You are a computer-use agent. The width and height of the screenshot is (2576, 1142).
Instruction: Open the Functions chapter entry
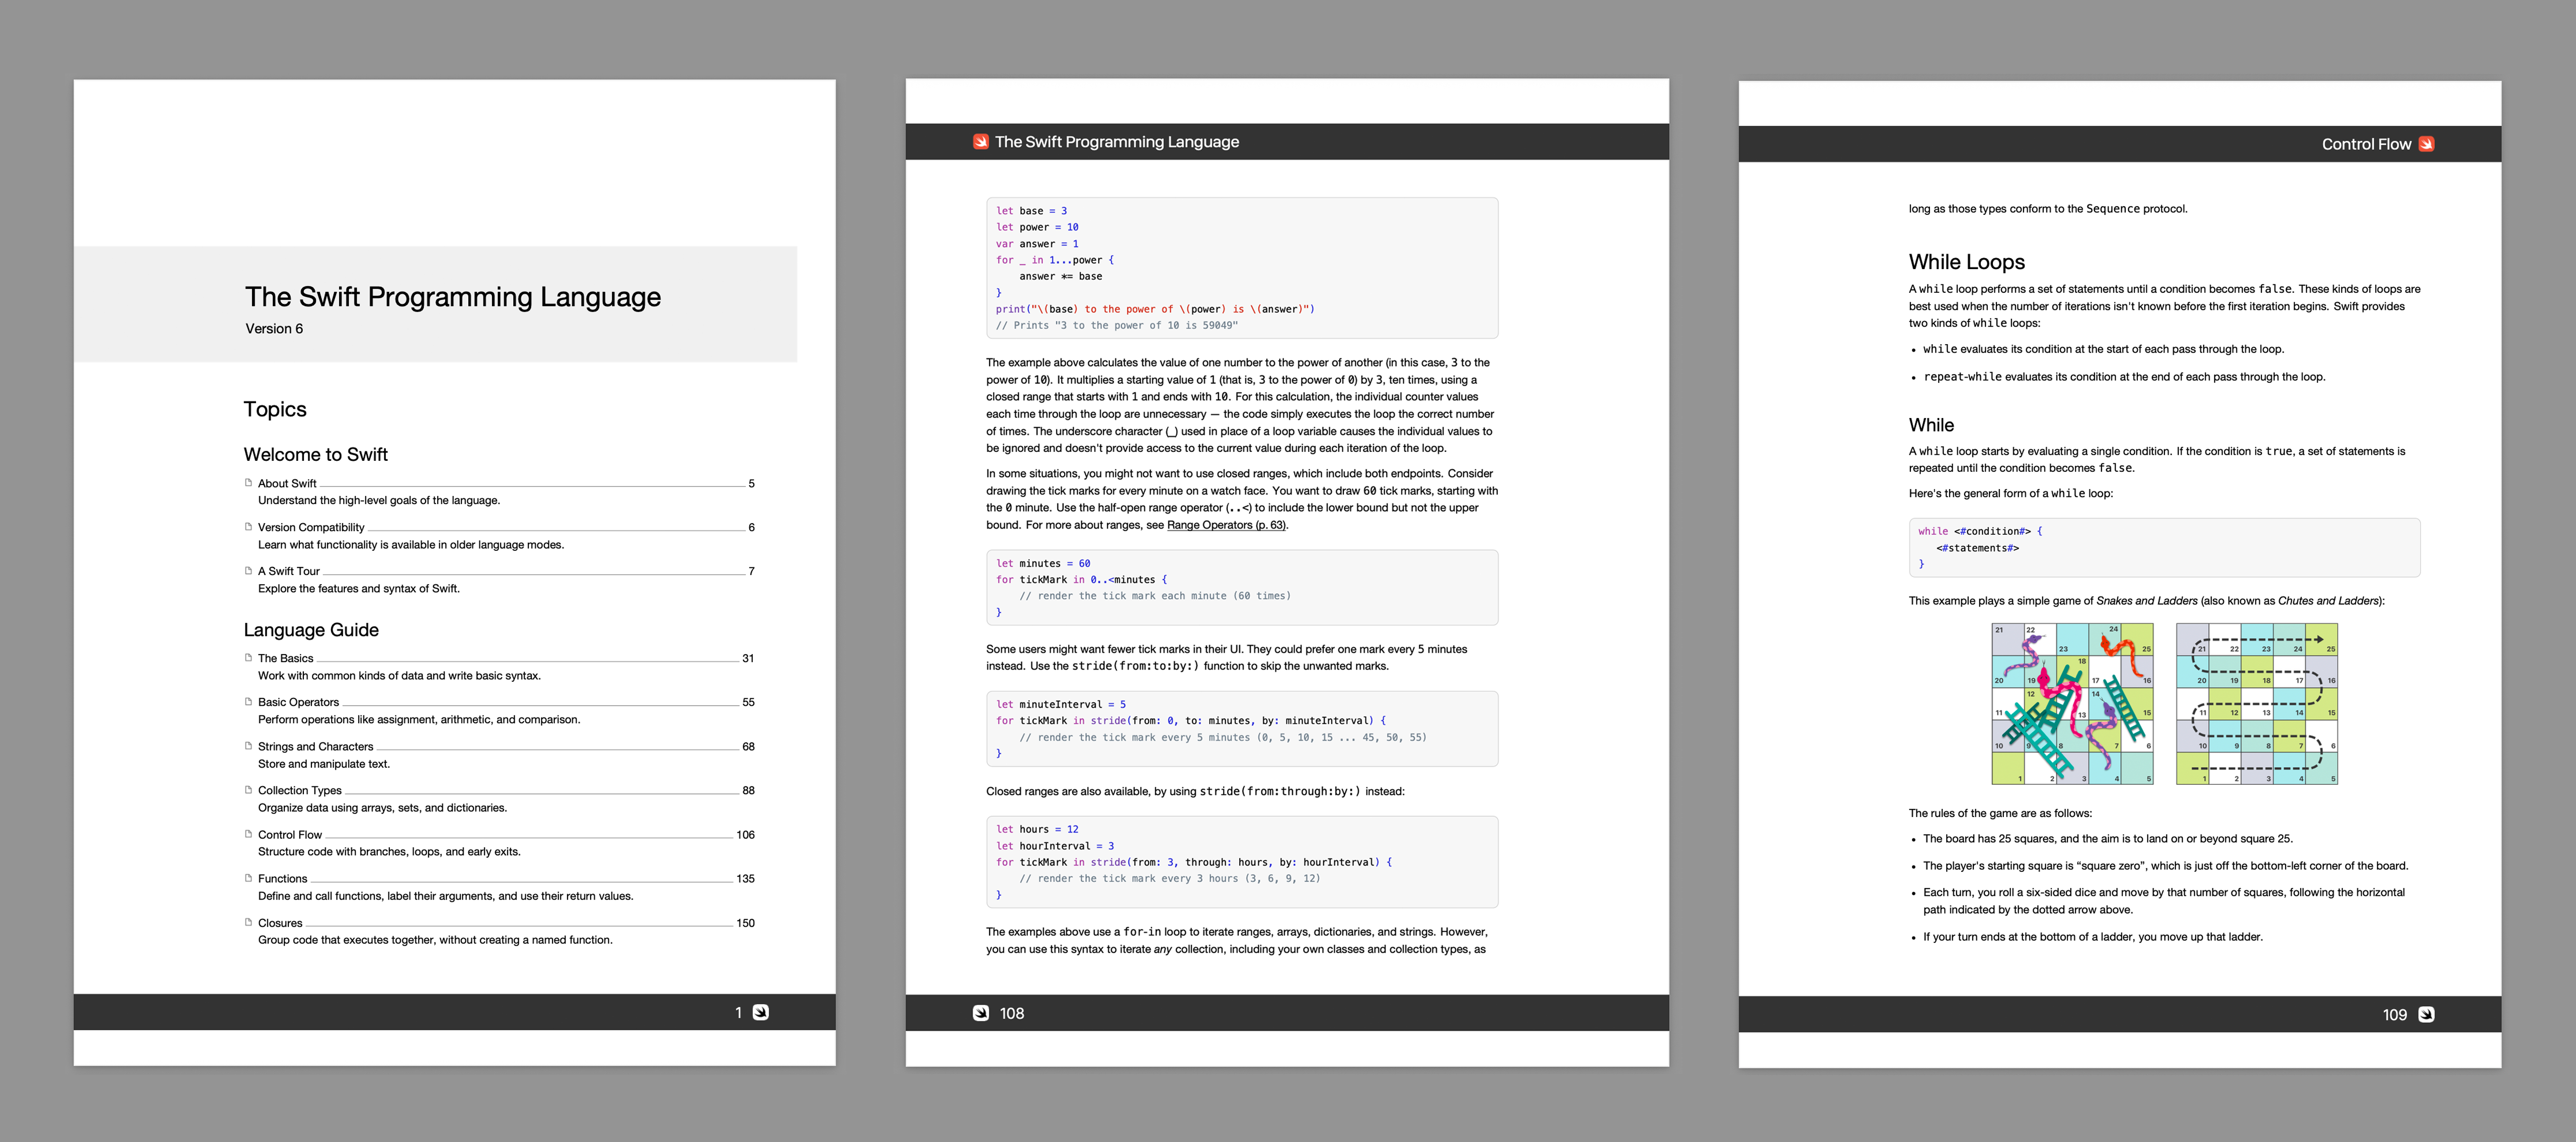[283, 878]
